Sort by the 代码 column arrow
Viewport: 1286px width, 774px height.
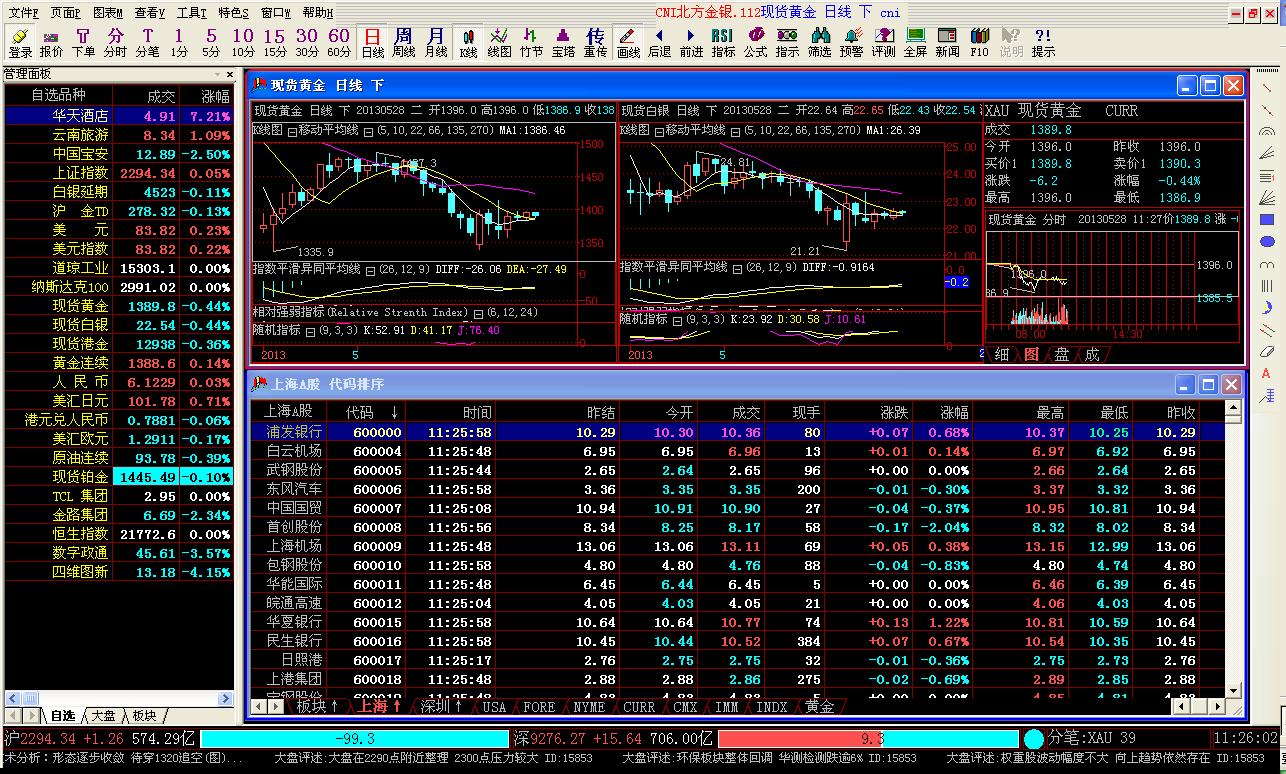click(x=394, y=412)
